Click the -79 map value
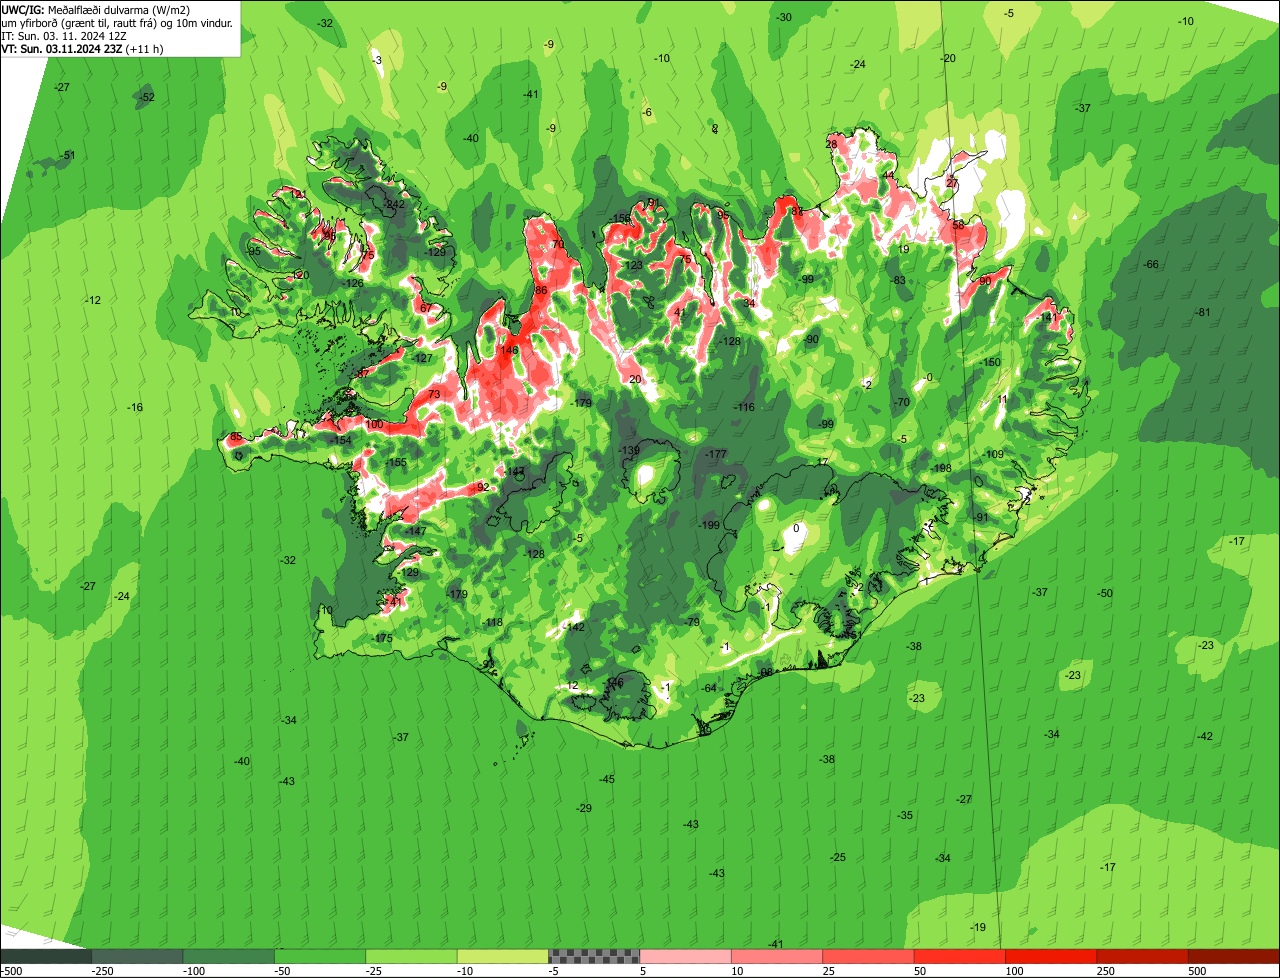Viewport: 1280px width, 978px height. pyautogui.click(x=693, y=622)
